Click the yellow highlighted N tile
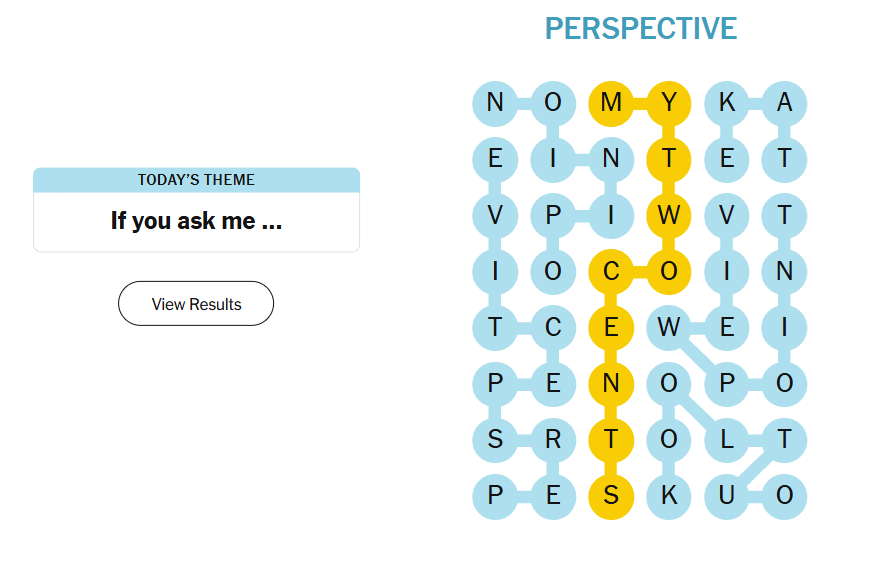The width and height of the screenshot is (872, 580). coord(611,383)
